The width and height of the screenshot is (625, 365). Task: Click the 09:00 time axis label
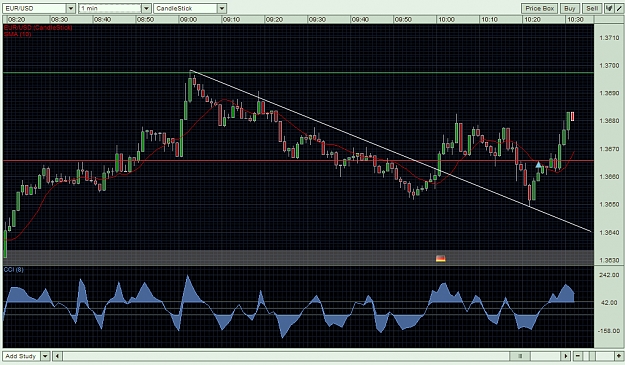point(188,19)
